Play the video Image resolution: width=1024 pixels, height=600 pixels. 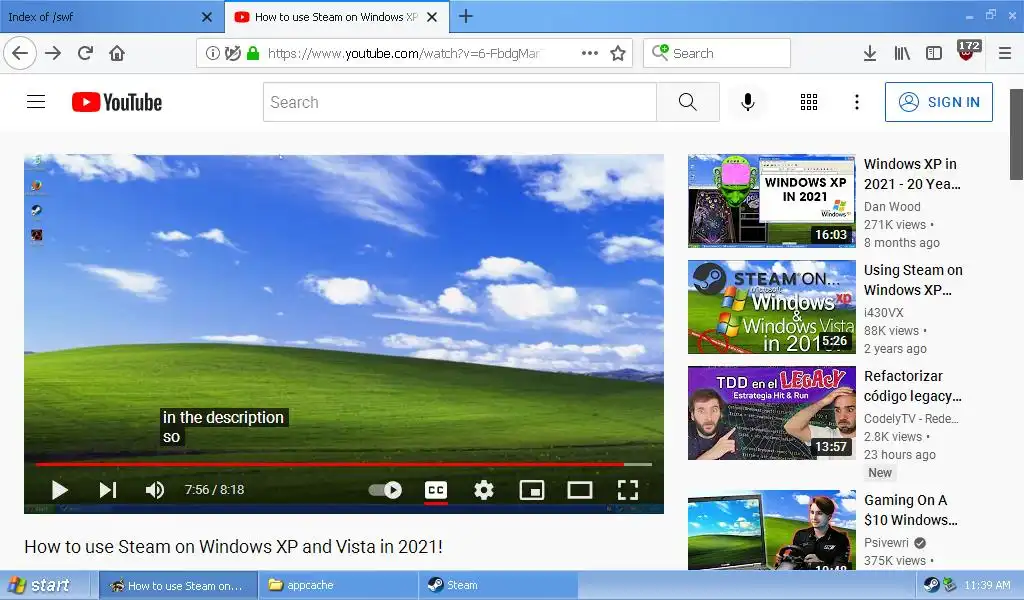point(59,490)
